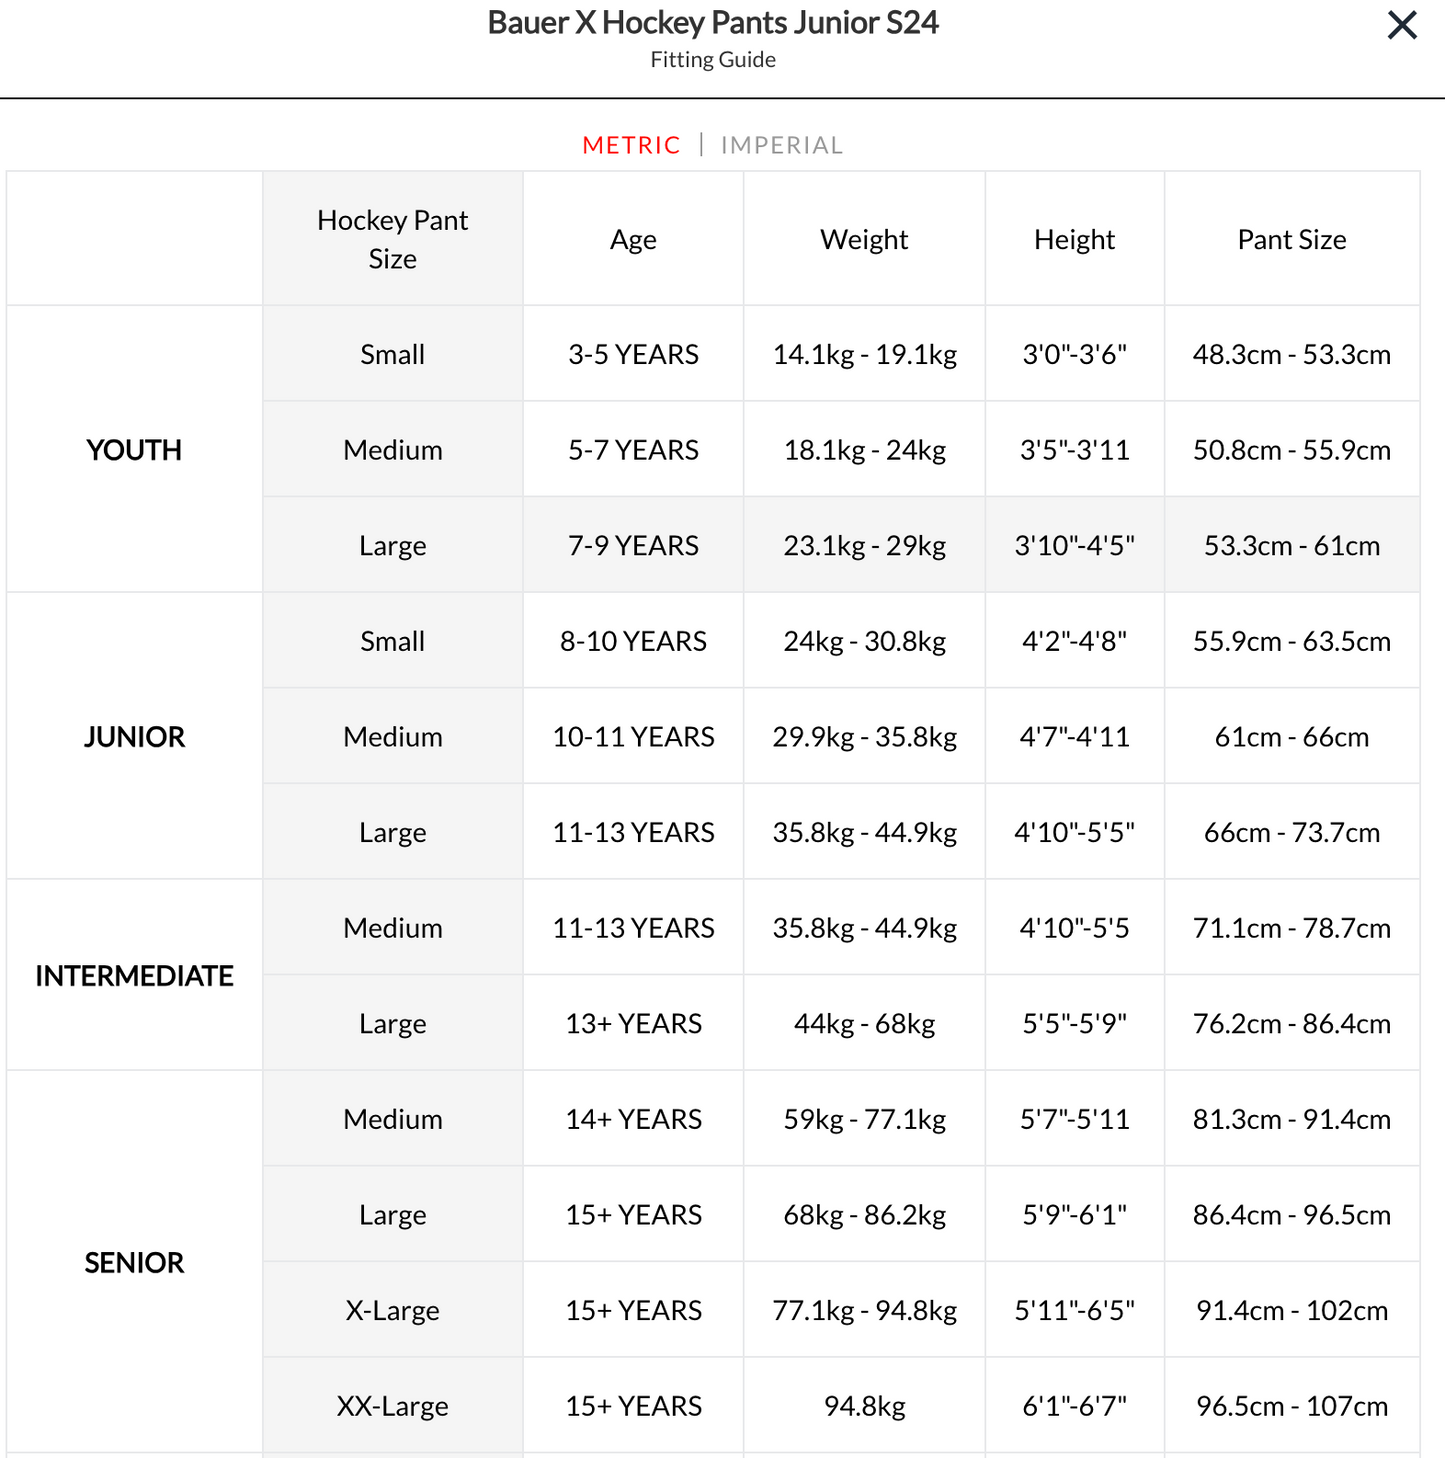Click the 3'10"-4'5" height cell
Viewport: 1445px width, 1458px height.
pyautogui.click(x=1075, y=545)
